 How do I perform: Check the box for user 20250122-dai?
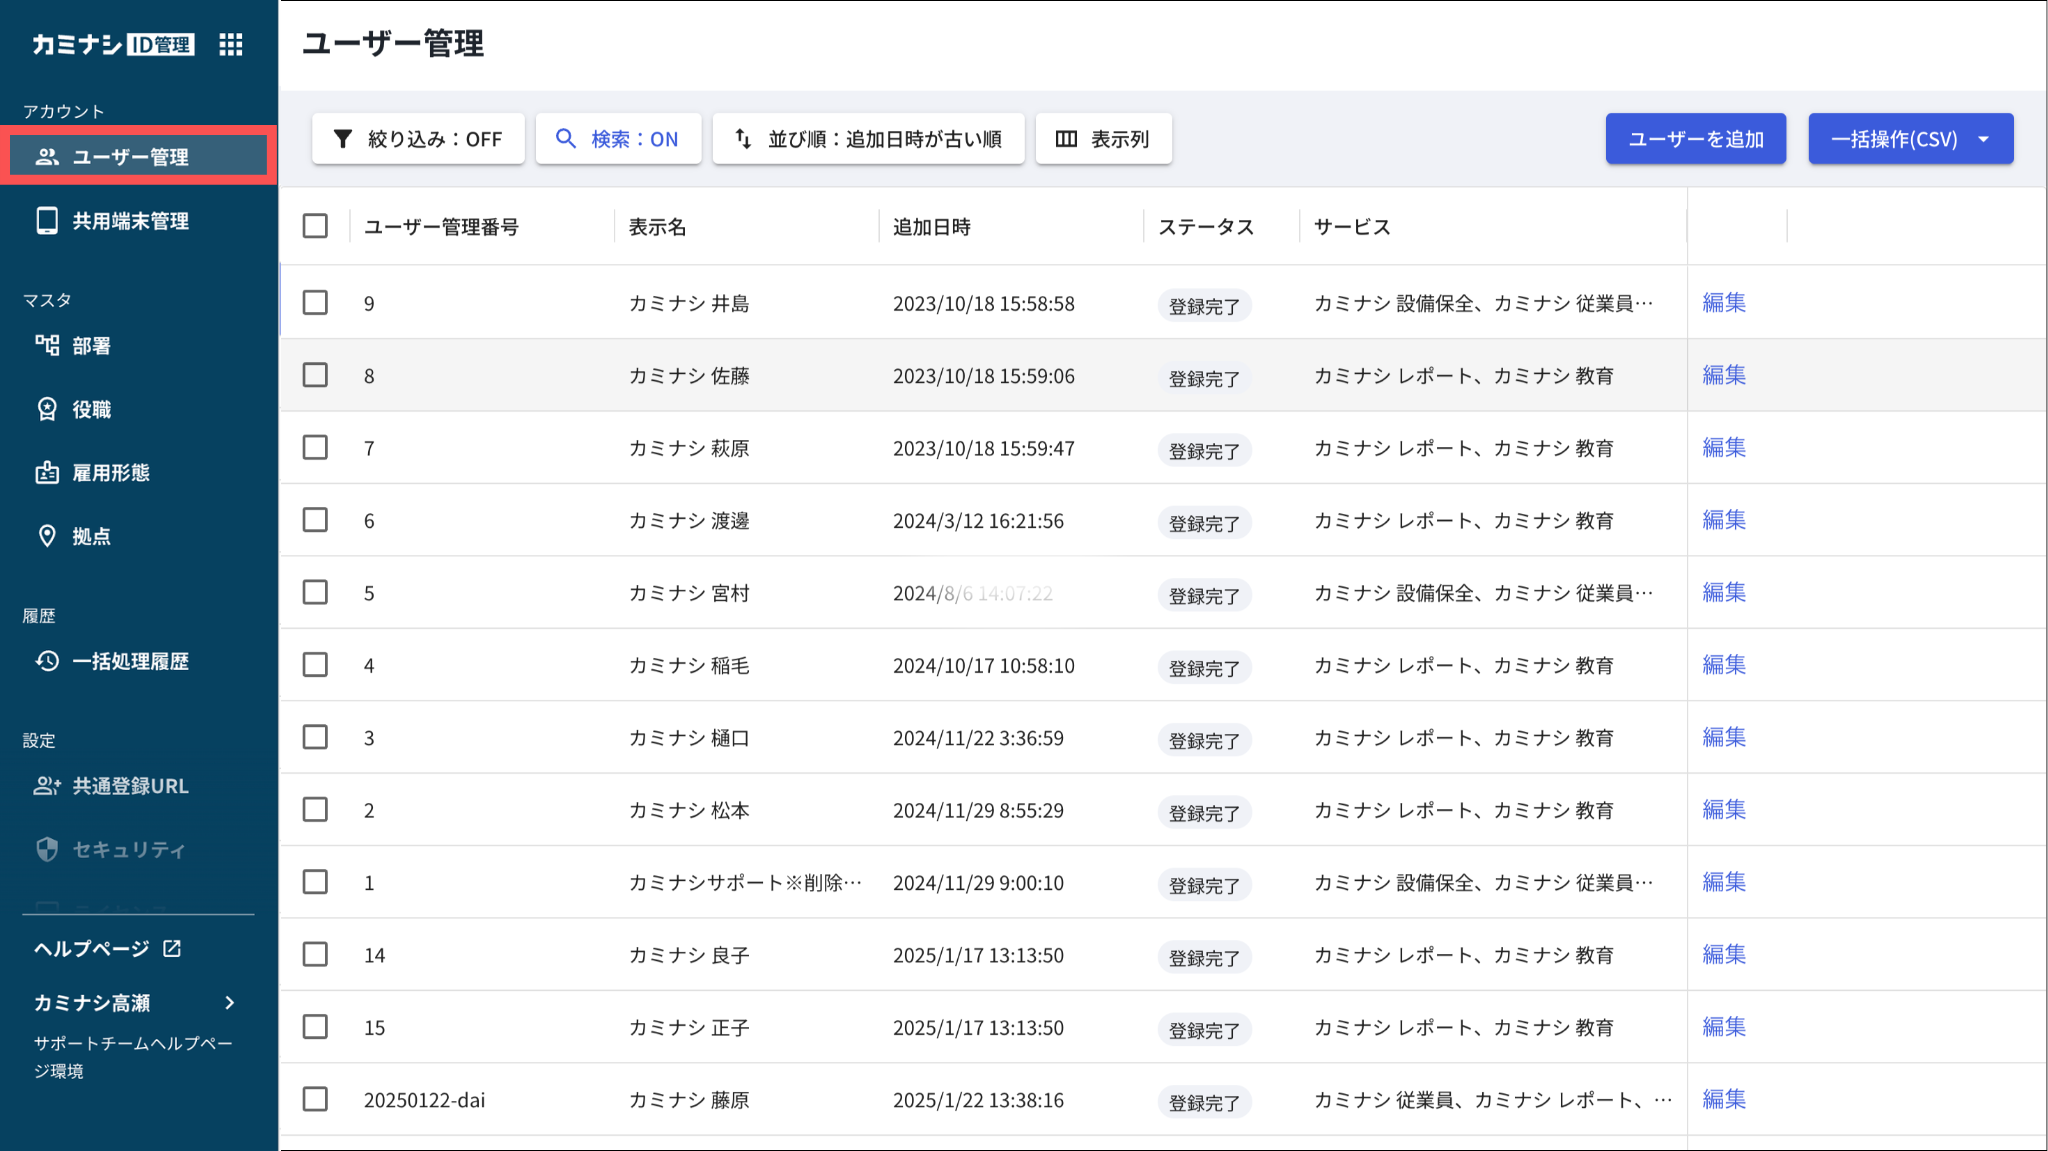pos(315,1099)
